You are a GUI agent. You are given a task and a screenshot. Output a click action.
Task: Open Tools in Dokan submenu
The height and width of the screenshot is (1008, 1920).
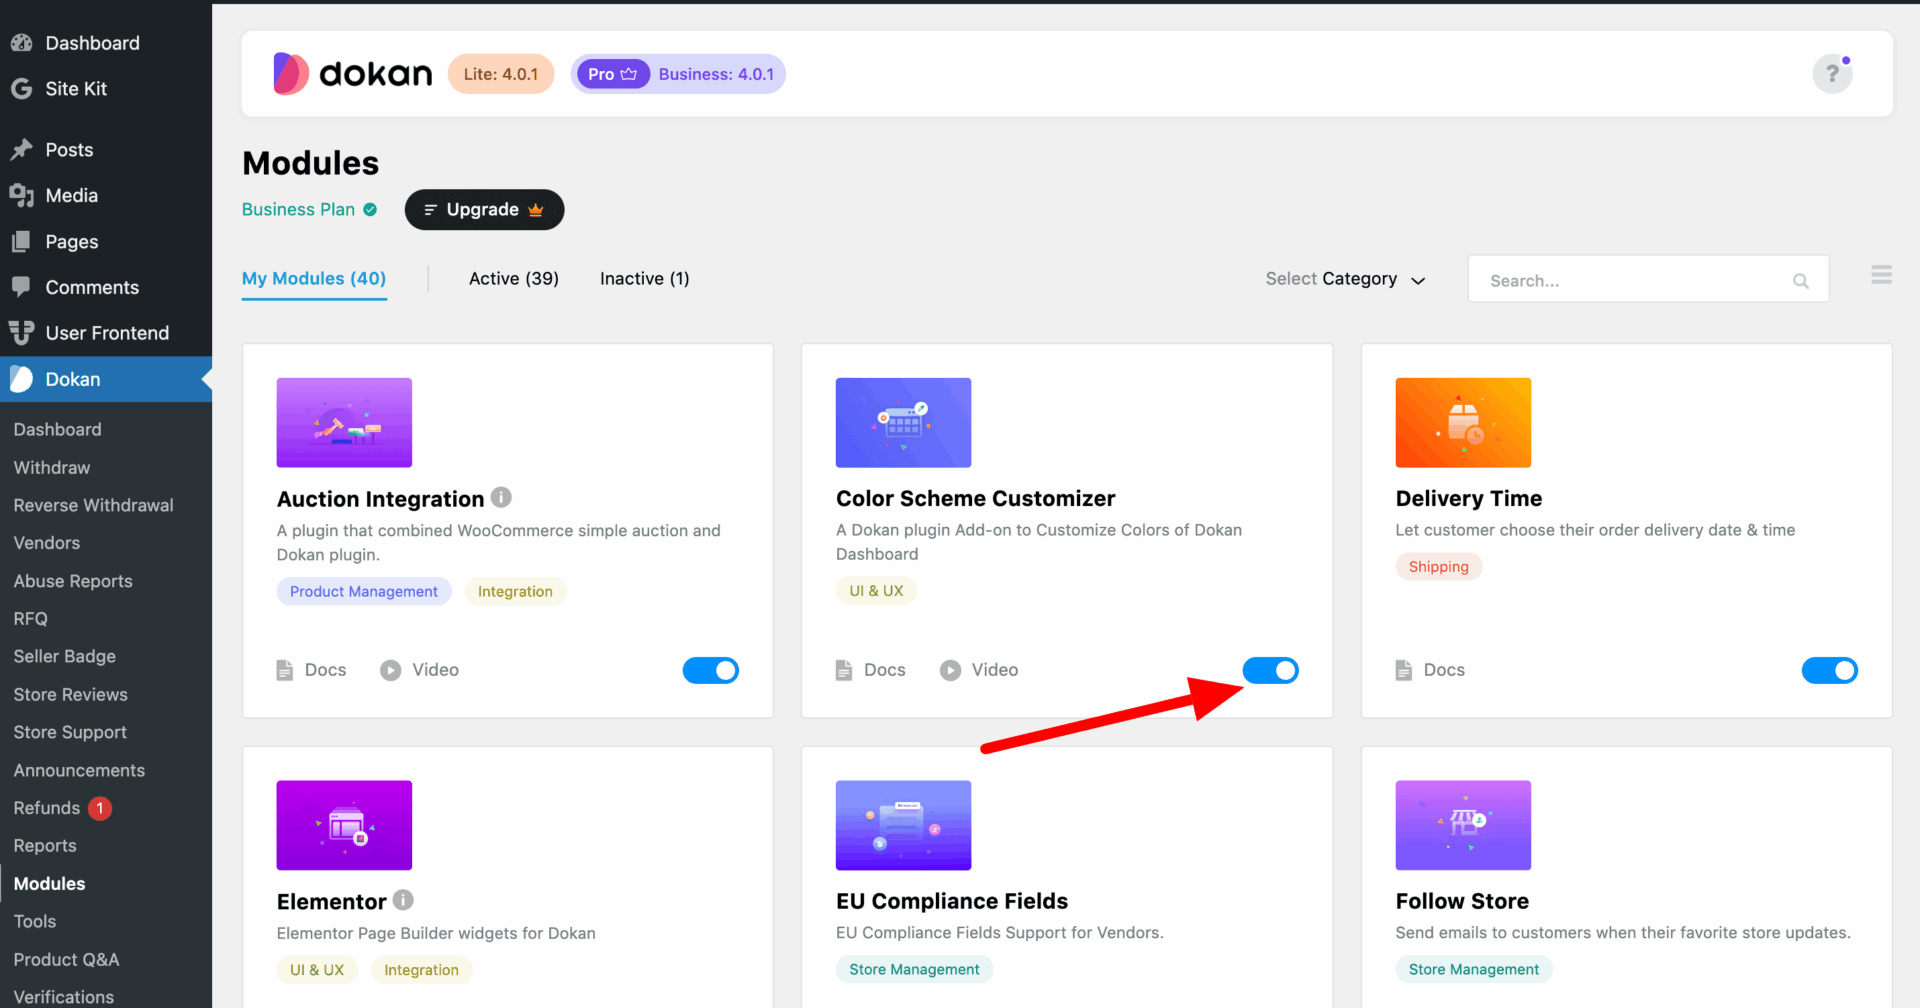click(x=35, y=921)
